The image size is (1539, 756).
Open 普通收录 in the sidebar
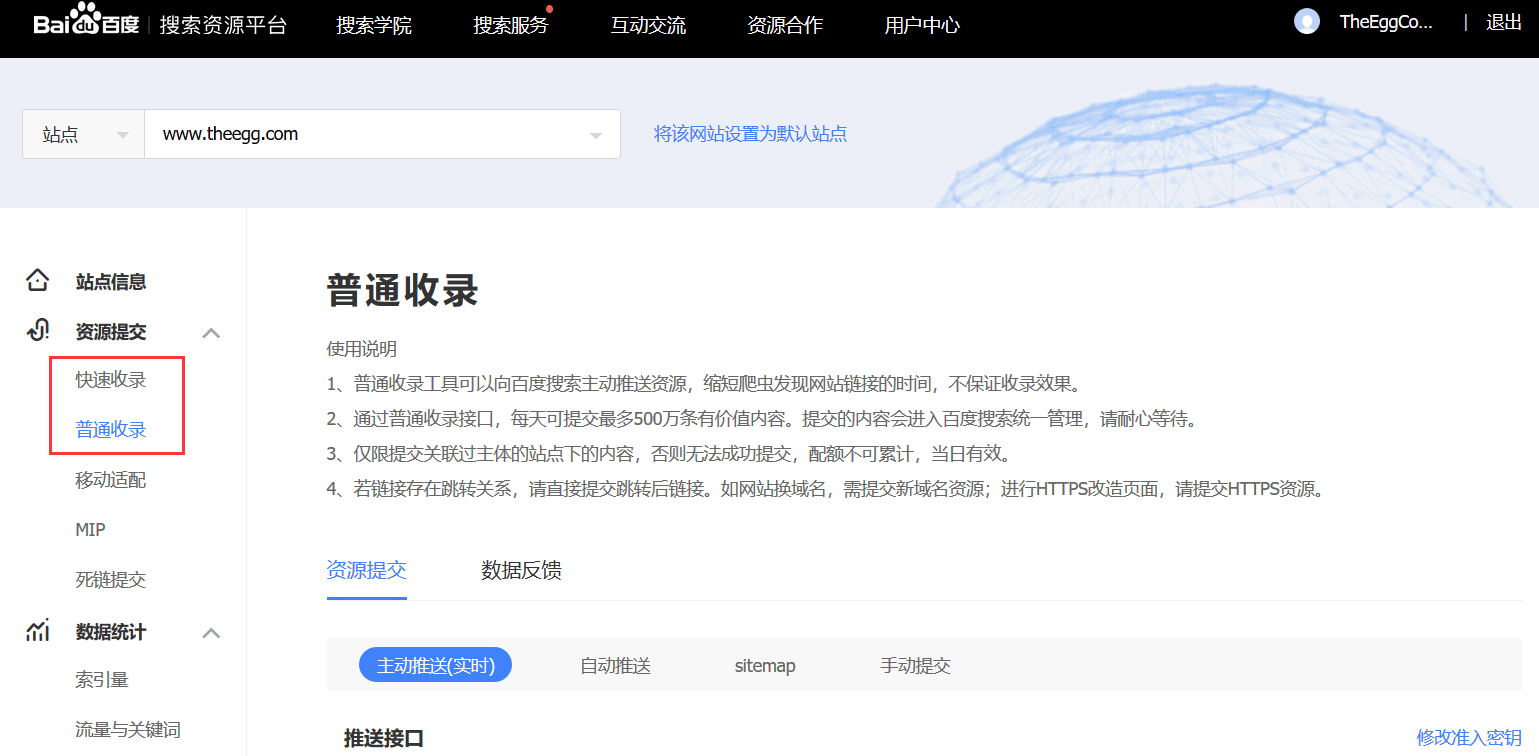111,430
